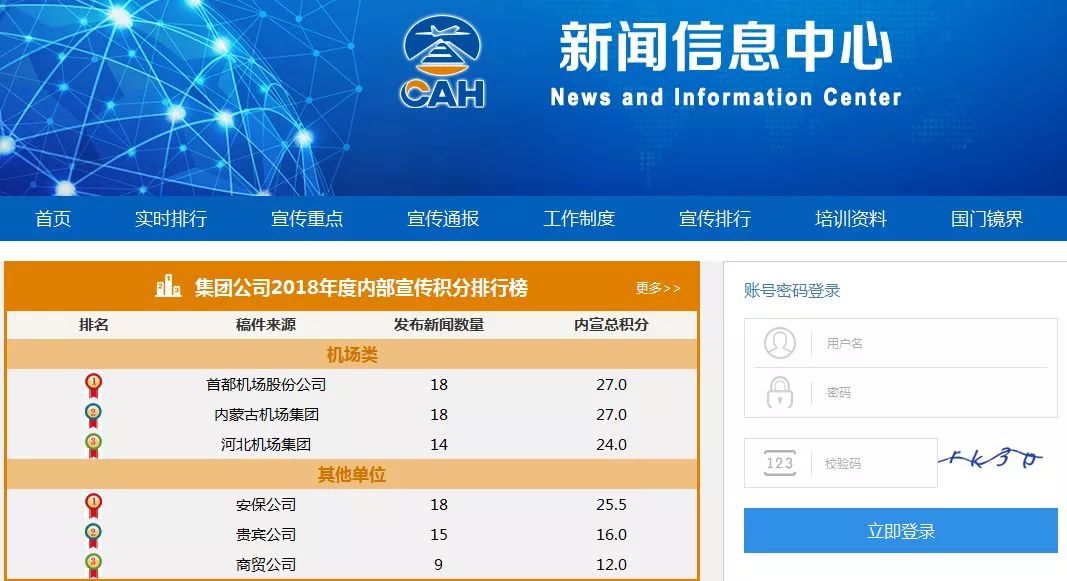Click the 更多>> link in the ranking header
The width and height of the screenshot is (1067, 581).
[x=657, y=288]
